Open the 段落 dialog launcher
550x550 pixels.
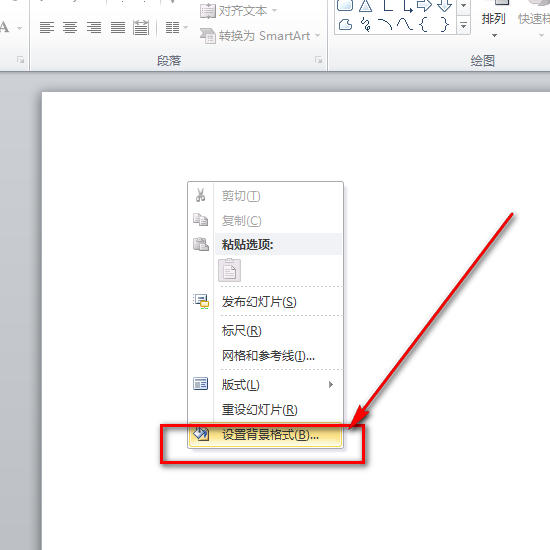[x=318, y=60]
